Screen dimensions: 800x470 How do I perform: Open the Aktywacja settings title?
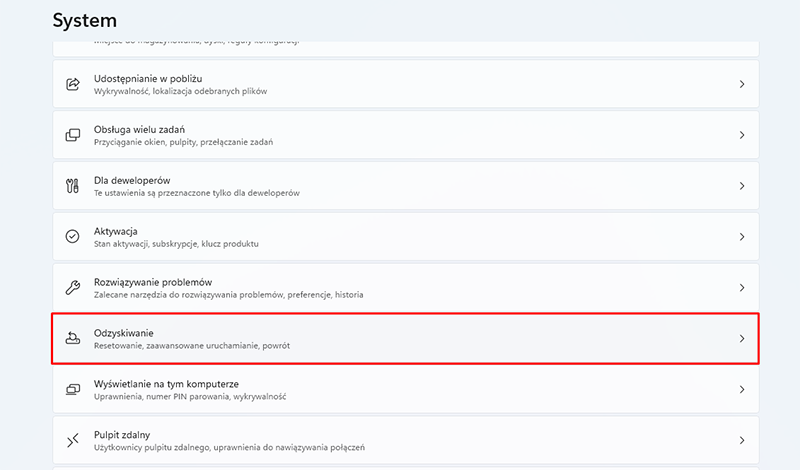(116, 231)
